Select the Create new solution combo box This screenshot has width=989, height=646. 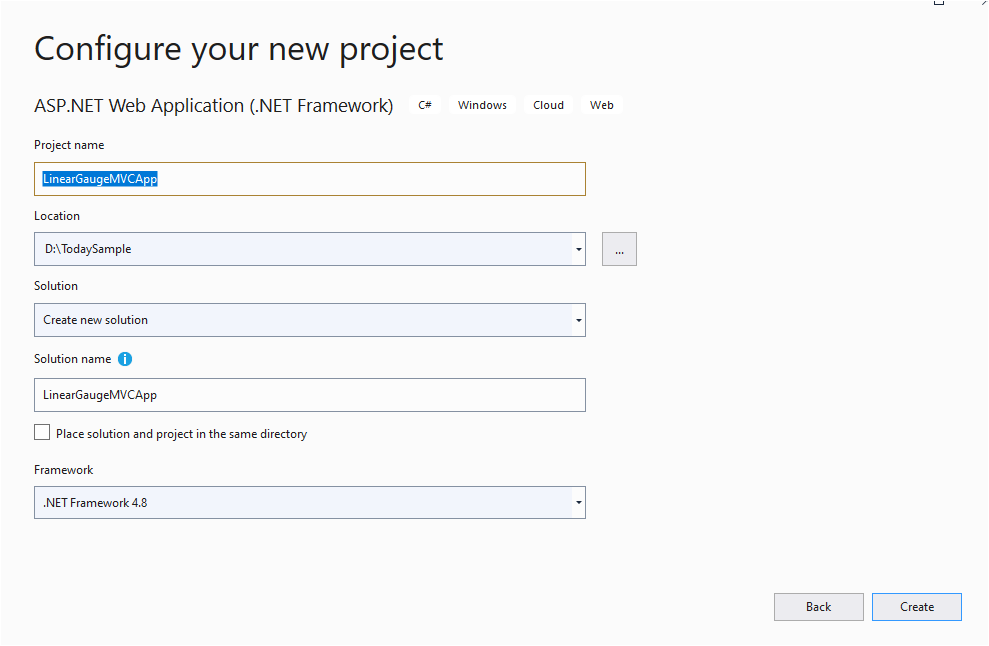[x=310, y=320]
